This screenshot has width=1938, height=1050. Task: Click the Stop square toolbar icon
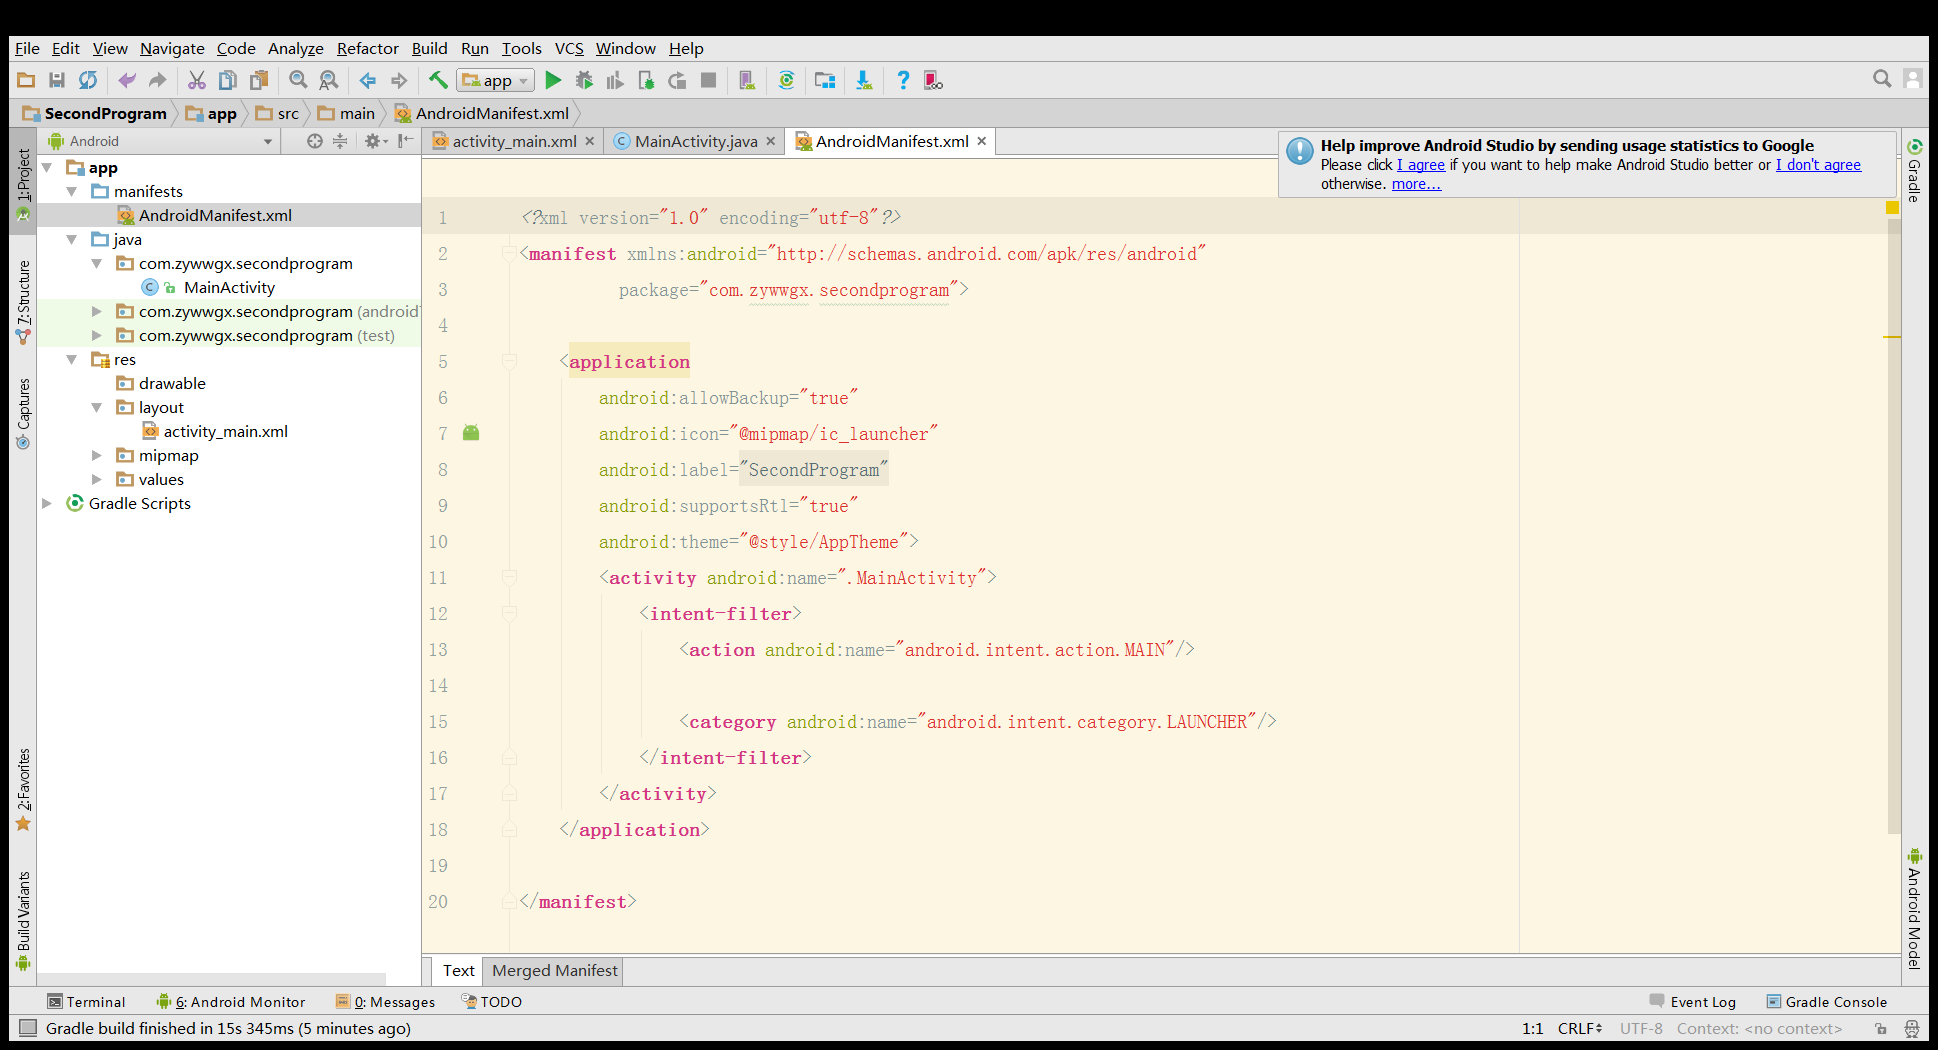pyautogui.click(x=708, y=81)
